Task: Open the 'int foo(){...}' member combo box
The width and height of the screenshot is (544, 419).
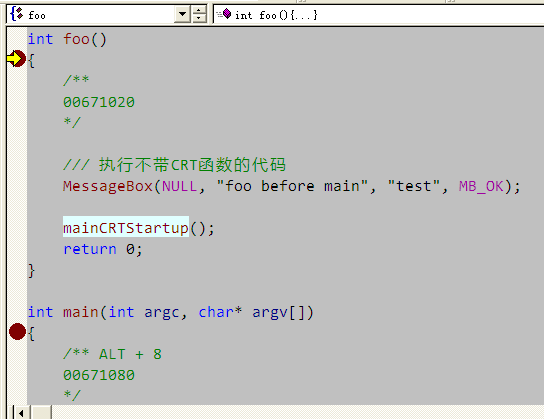Action: click(x=378, y=15)
